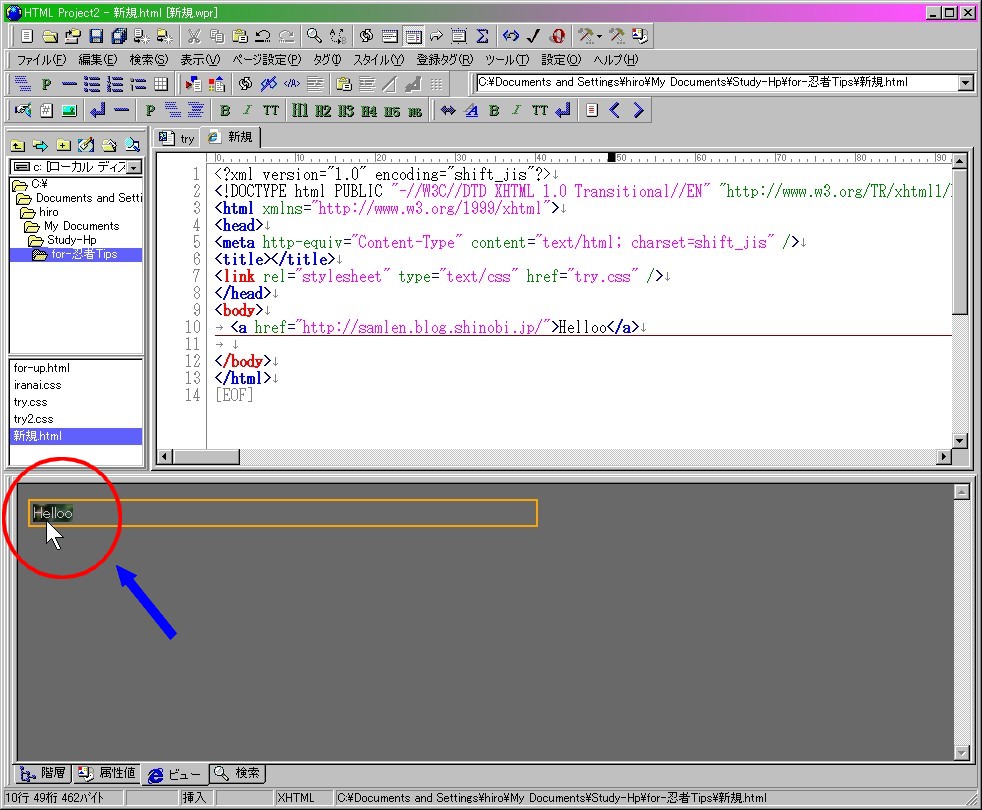
Task: Insert an image using the picture icon
Action: 69,110
